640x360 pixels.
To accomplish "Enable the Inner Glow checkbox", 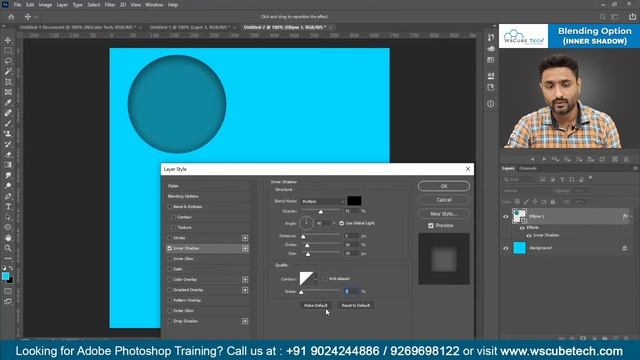I will click(x=169, y=259).
